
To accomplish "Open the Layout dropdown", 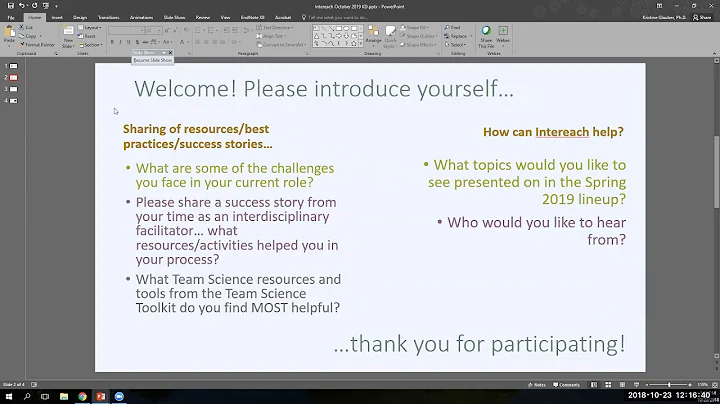I will pos(90,28).
